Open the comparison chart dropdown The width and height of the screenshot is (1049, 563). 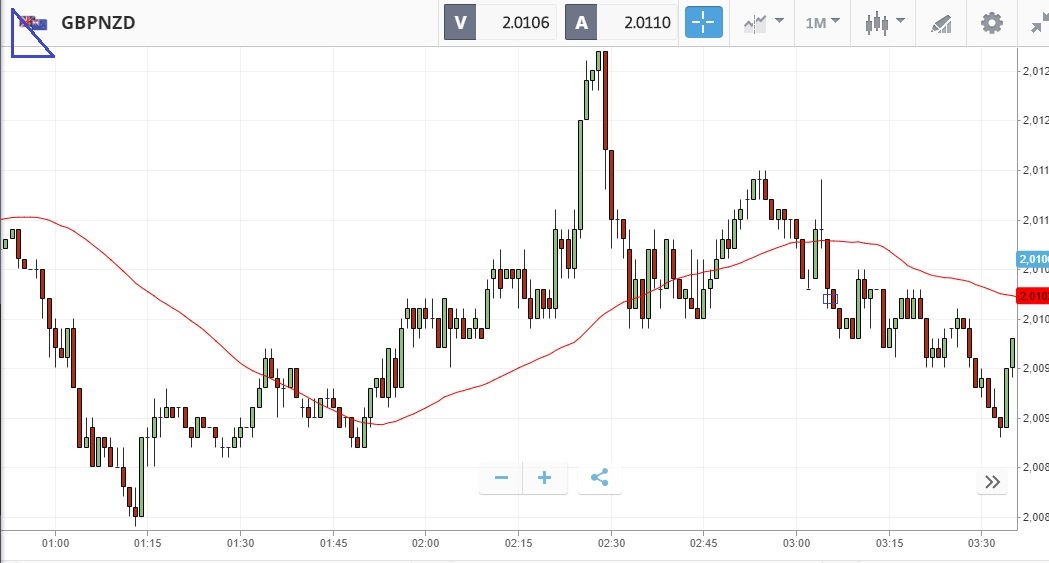click(762, 22)
